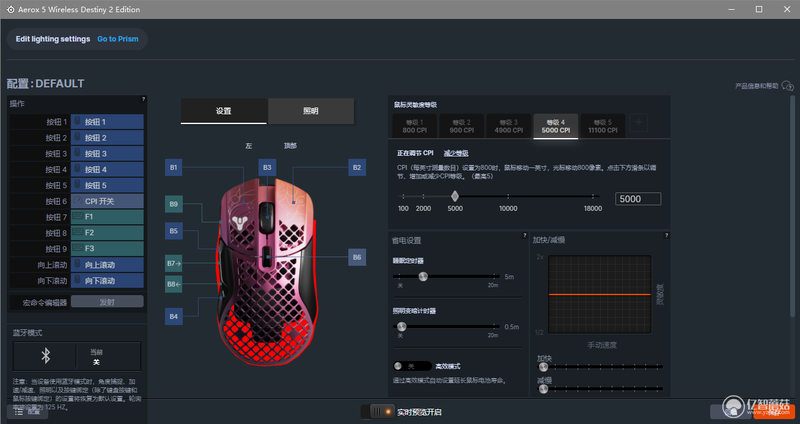The image size is (800, 424).
Task: Open help for the 加快/减慢 acceleration panel
Action: (666, 235)
